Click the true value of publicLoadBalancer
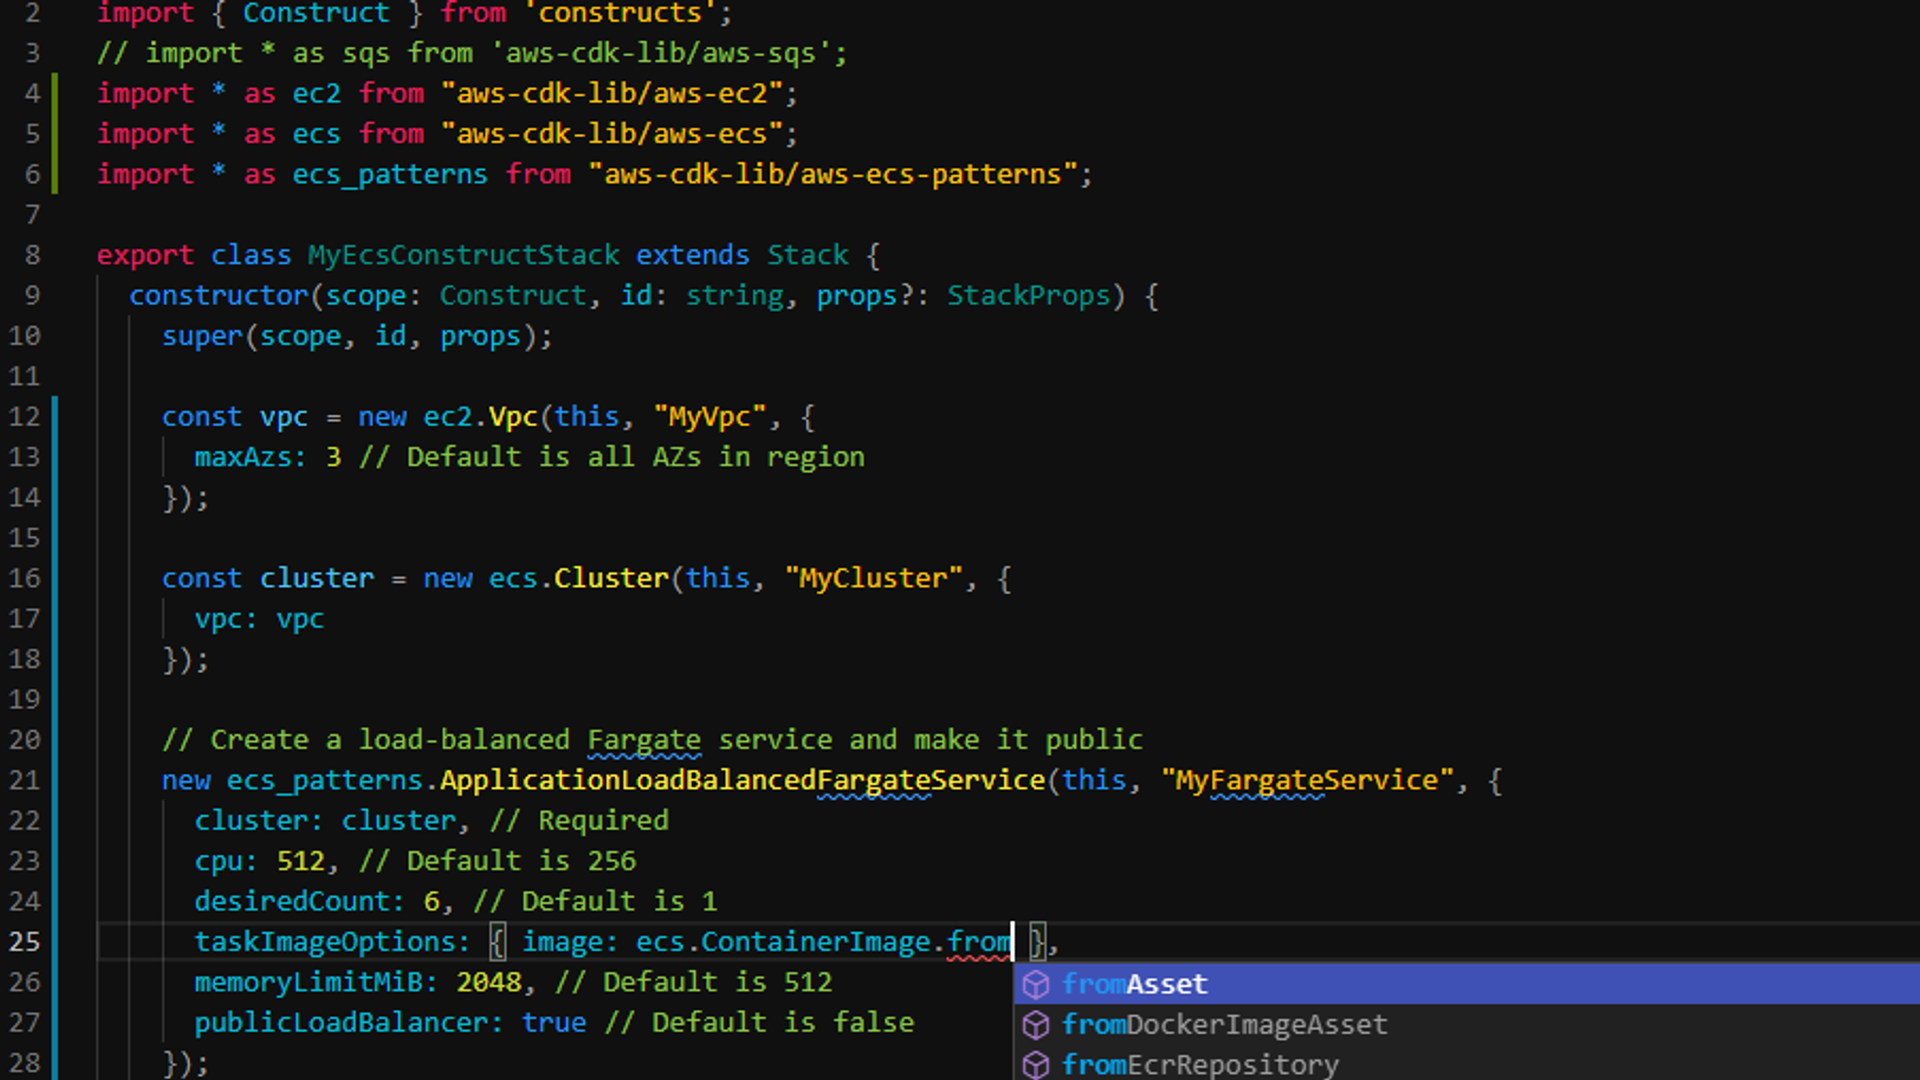Image resolution: width=1920 pixels, height=1080 pixels. click(554, 1022)
